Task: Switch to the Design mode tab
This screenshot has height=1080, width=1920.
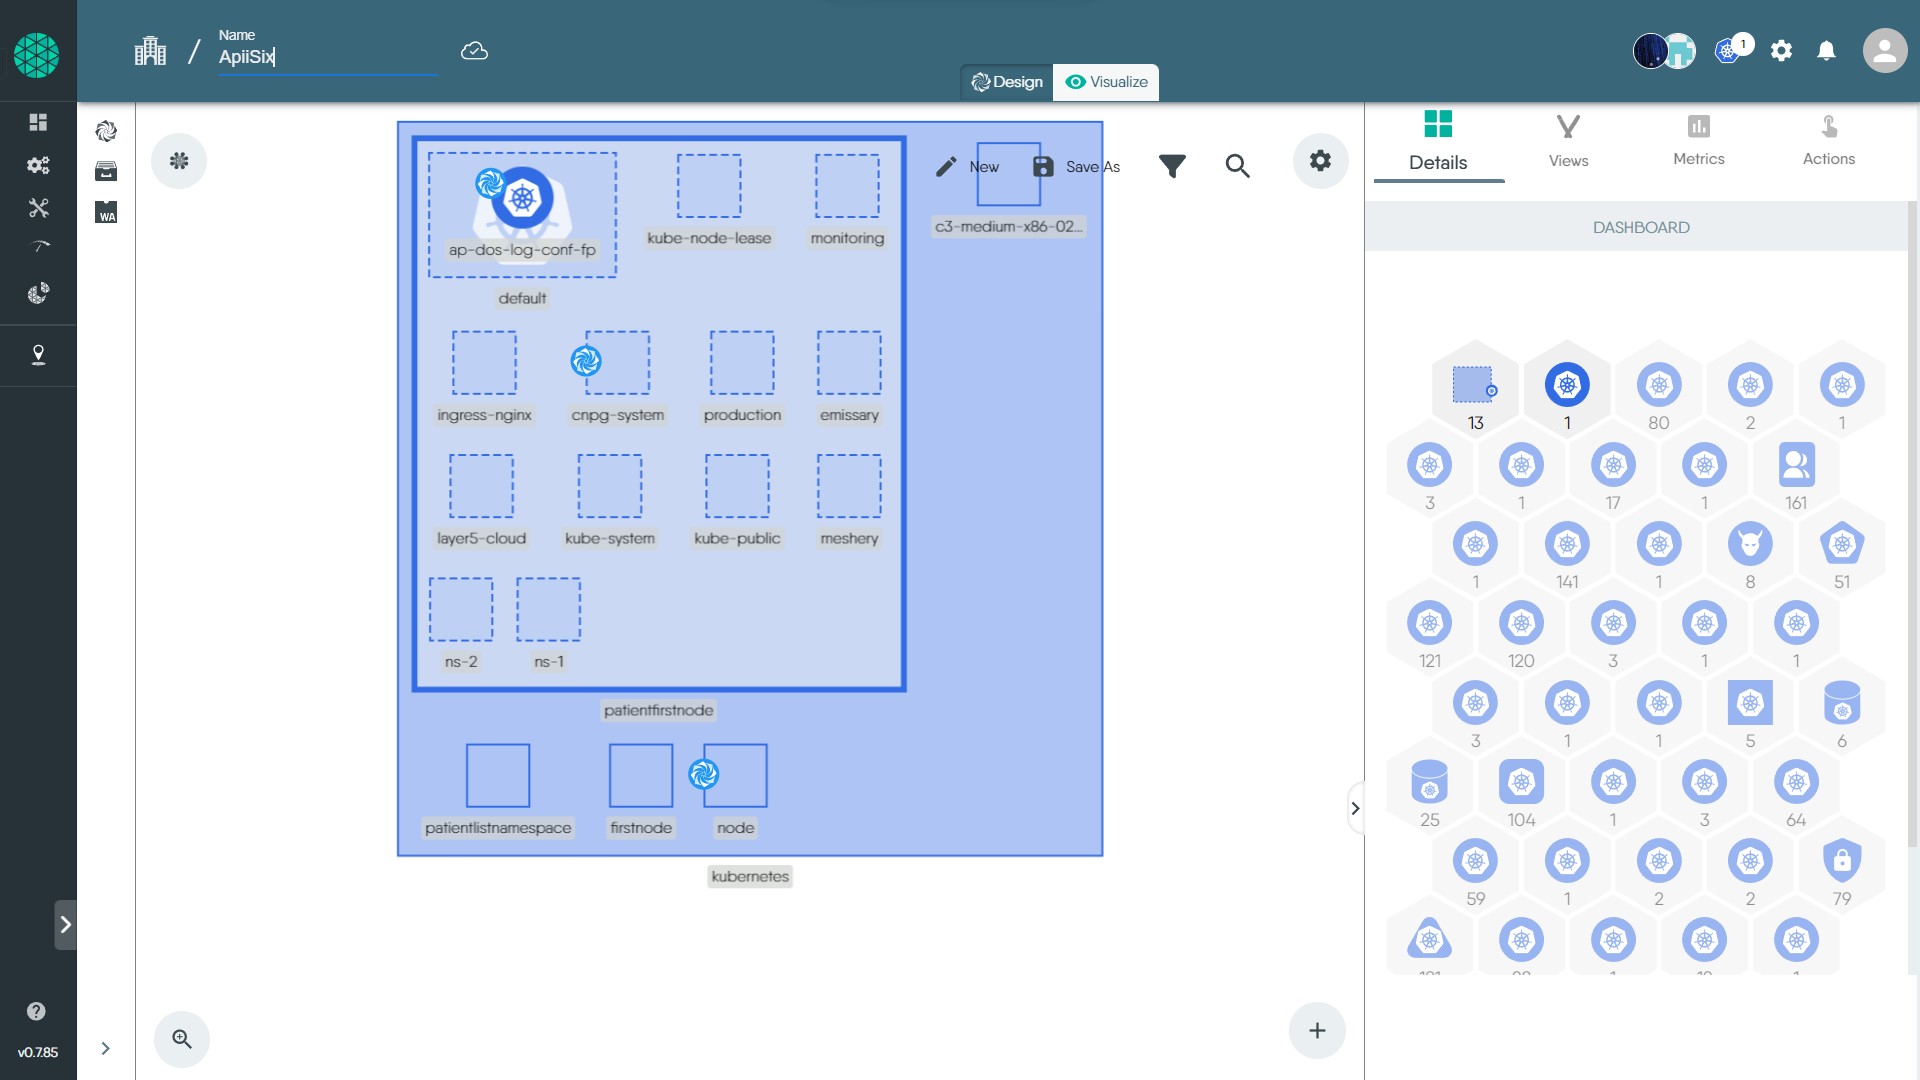Action: (1007, 82)
